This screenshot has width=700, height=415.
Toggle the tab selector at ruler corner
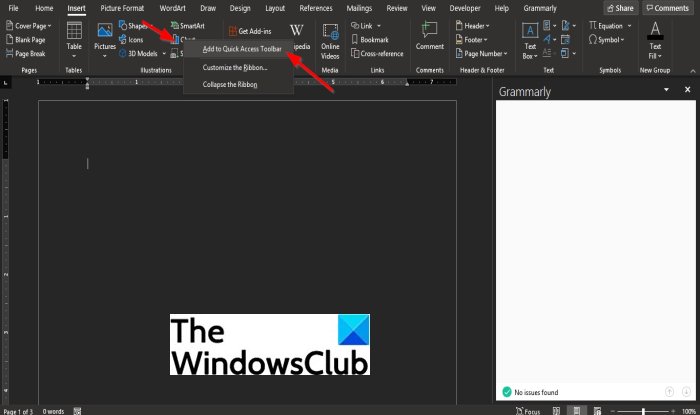[5, 83]
